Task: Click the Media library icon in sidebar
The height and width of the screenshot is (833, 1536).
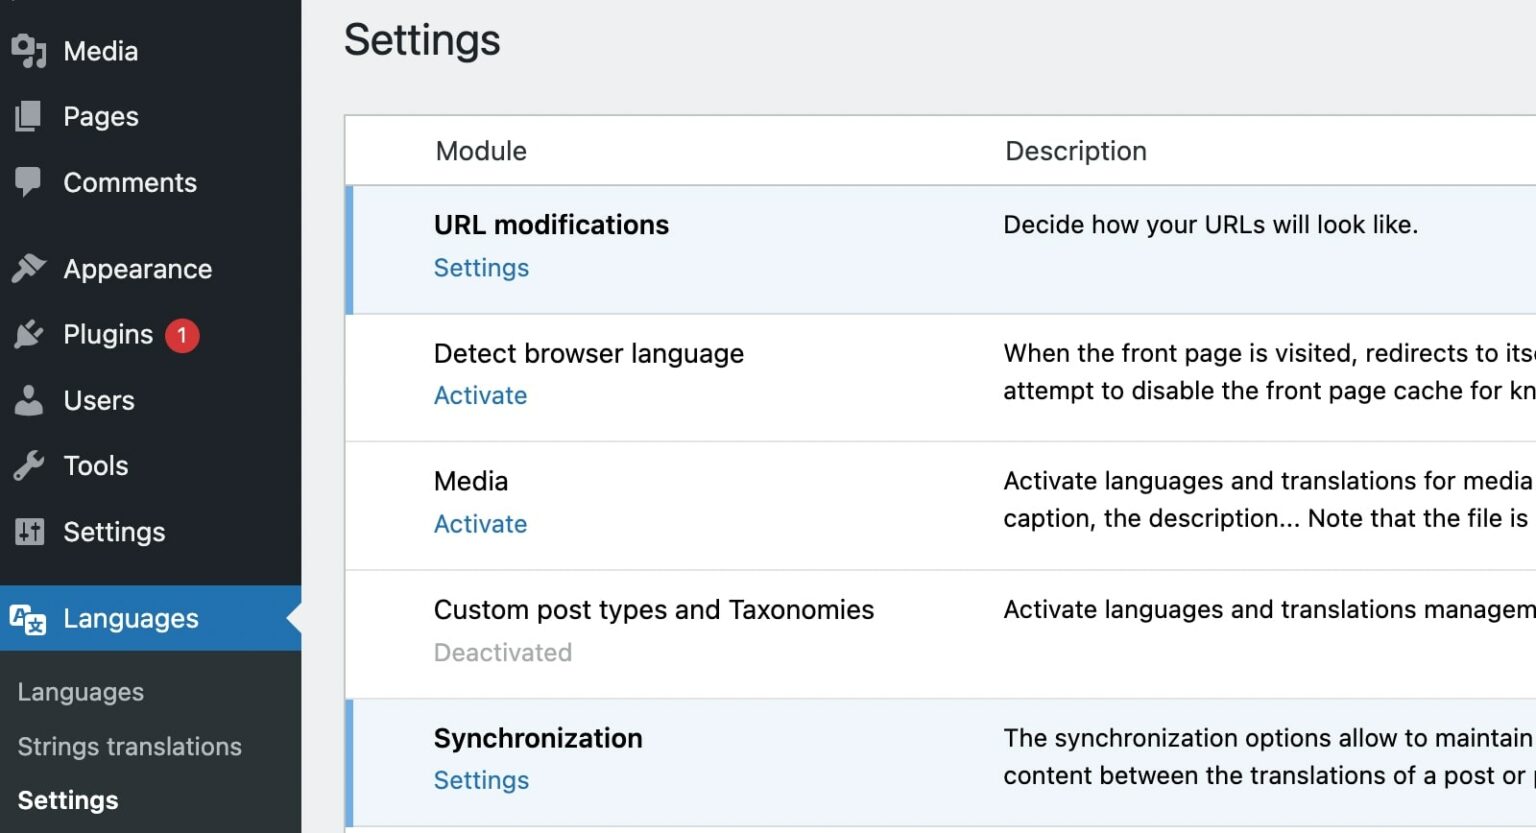Action: (x=30, y=51)
